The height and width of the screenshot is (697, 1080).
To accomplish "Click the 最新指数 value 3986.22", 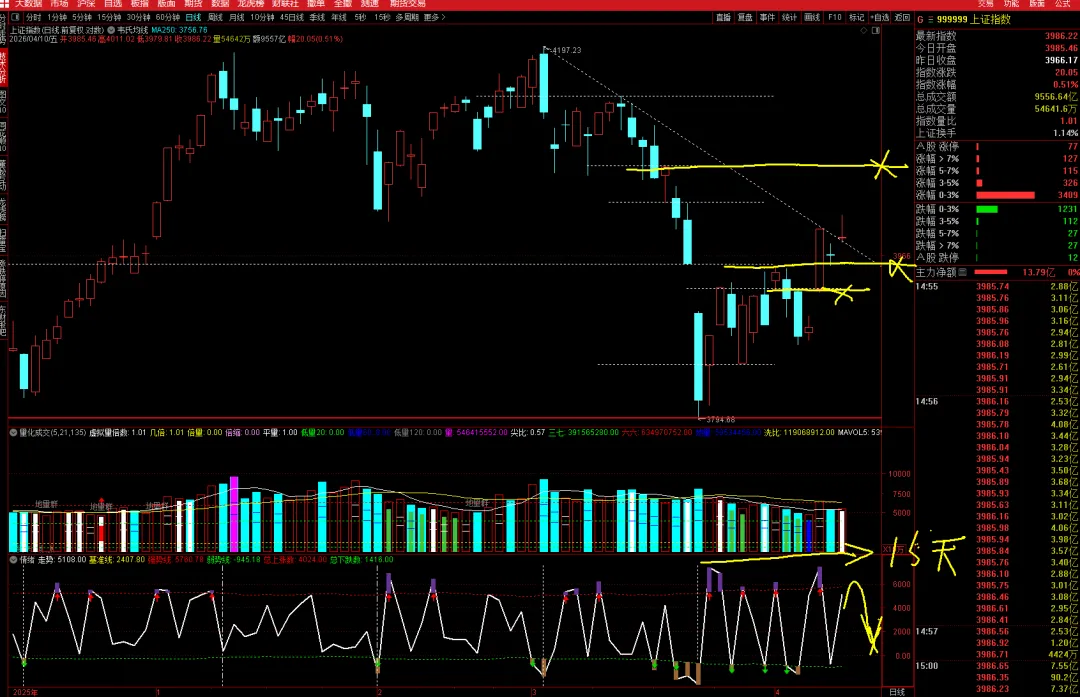I will [x=1061, y=36].
